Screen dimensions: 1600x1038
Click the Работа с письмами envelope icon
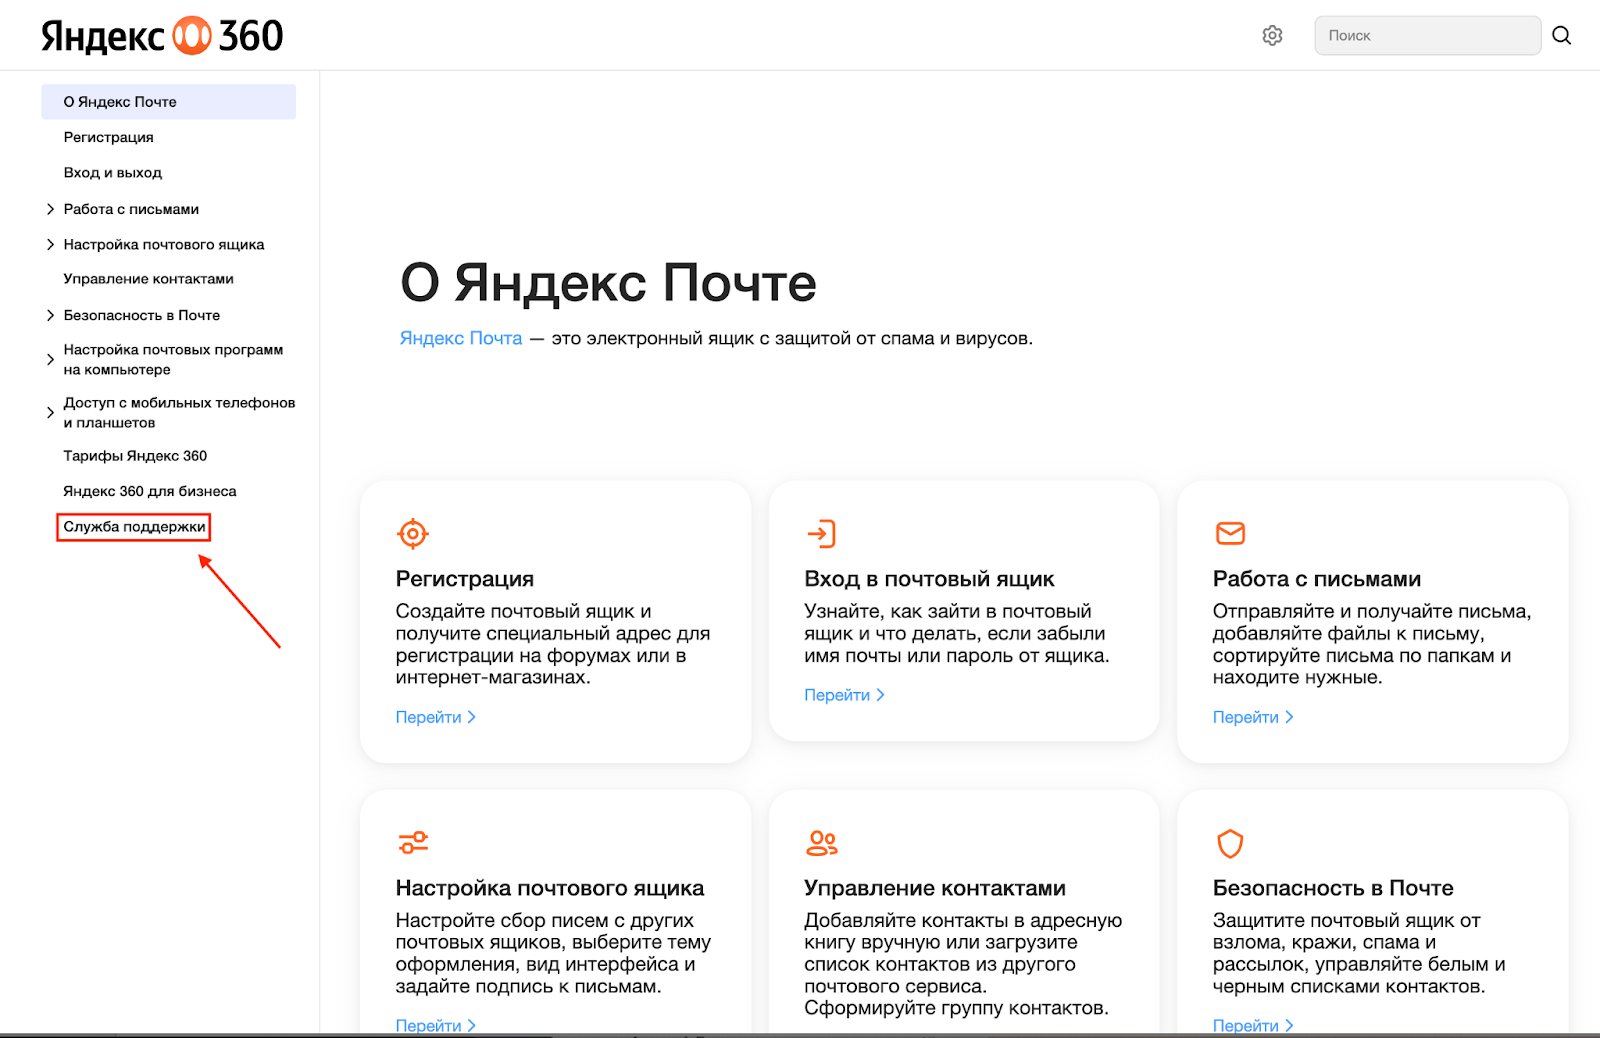(1230, 534)
